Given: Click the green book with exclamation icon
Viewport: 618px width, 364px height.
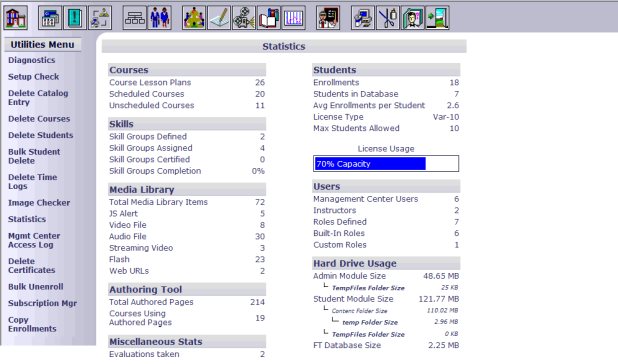Looking at the screenshot, I should coord(75,18).
